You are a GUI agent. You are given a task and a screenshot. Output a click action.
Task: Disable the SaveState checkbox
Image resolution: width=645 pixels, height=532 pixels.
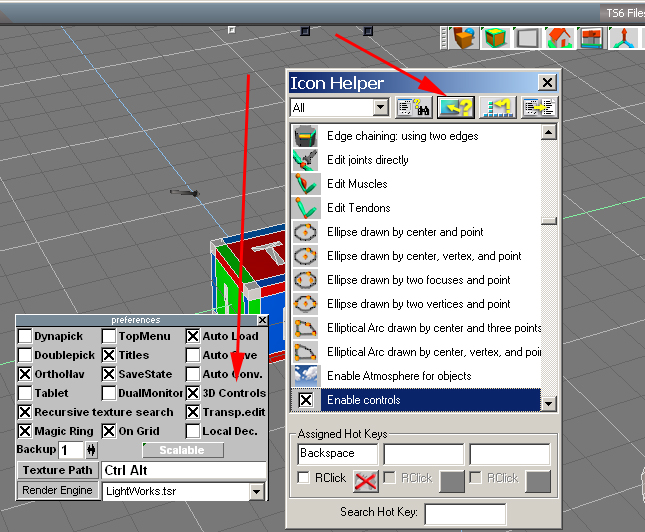pyautogui.click(x=109, y=374)
